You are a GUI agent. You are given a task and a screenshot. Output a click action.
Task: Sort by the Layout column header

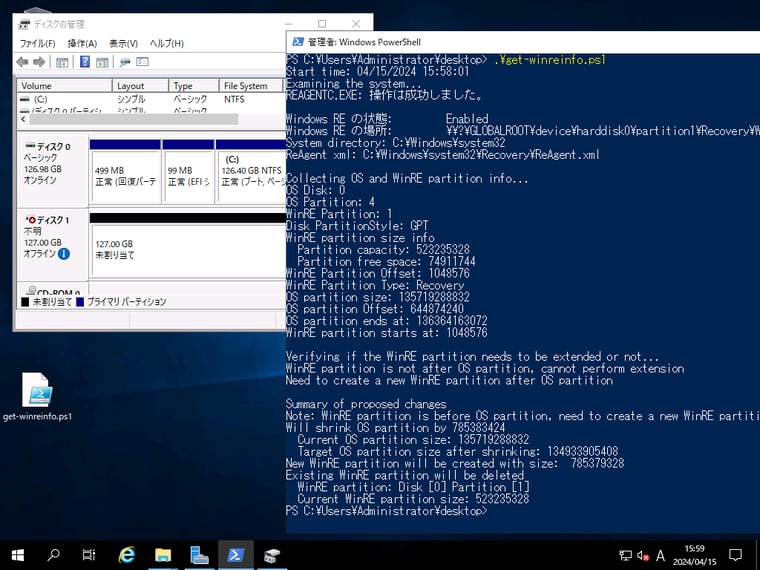[141, 86]
